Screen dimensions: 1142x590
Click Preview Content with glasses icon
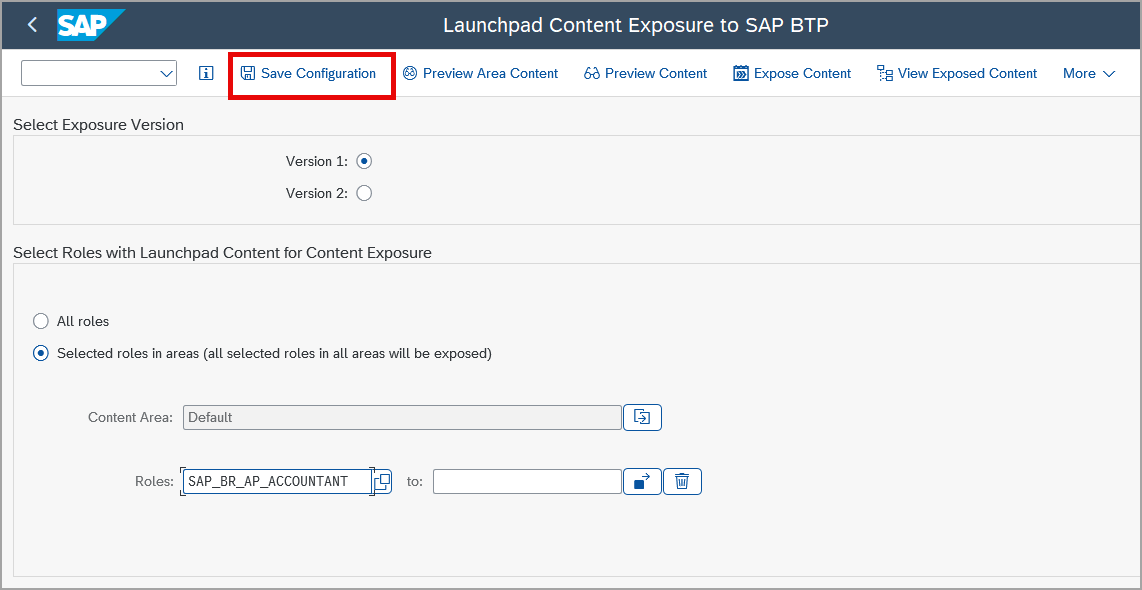tap(645, 74)
